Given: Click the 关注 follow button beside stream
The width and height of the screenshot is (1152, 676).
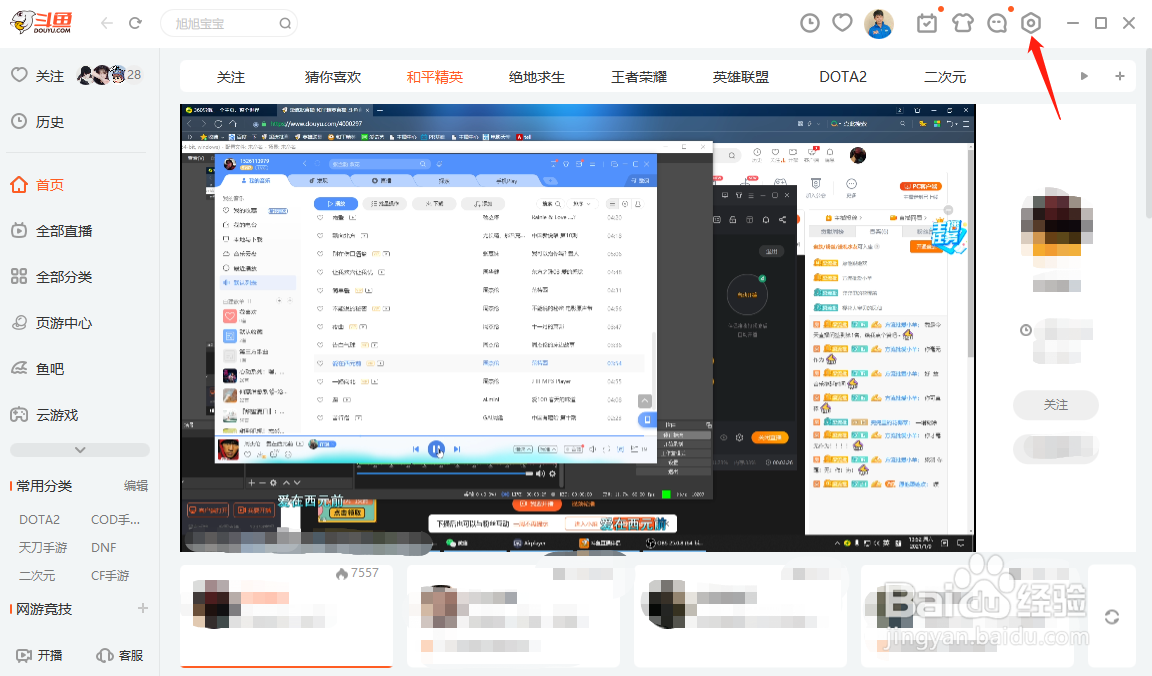Looking at the screenshot, I should click(1056, 405).
